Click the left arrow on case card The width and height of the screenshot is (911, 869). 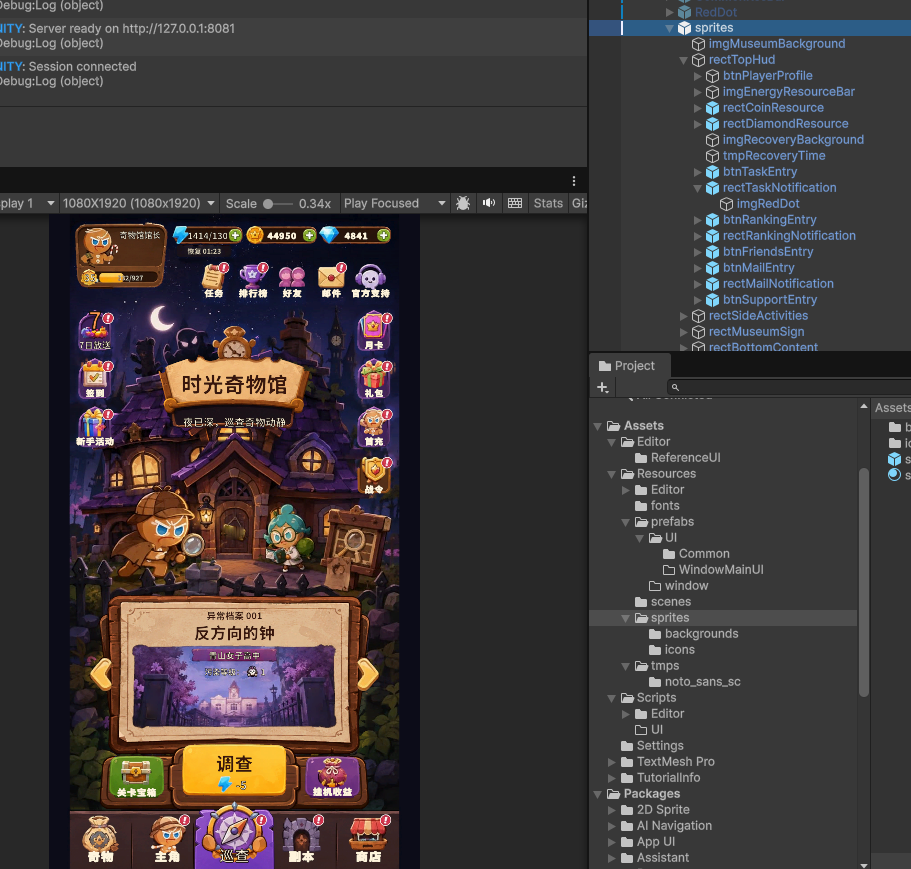pos(102,674)
